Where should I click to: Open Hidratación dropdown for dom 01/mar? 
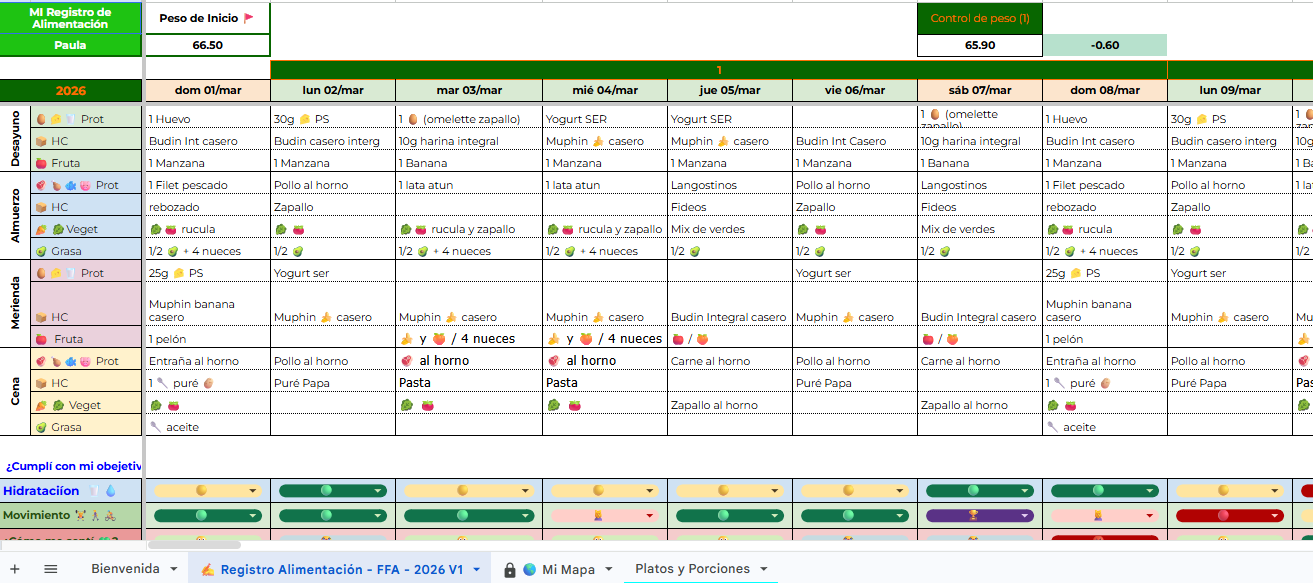(x=253, y=491)
